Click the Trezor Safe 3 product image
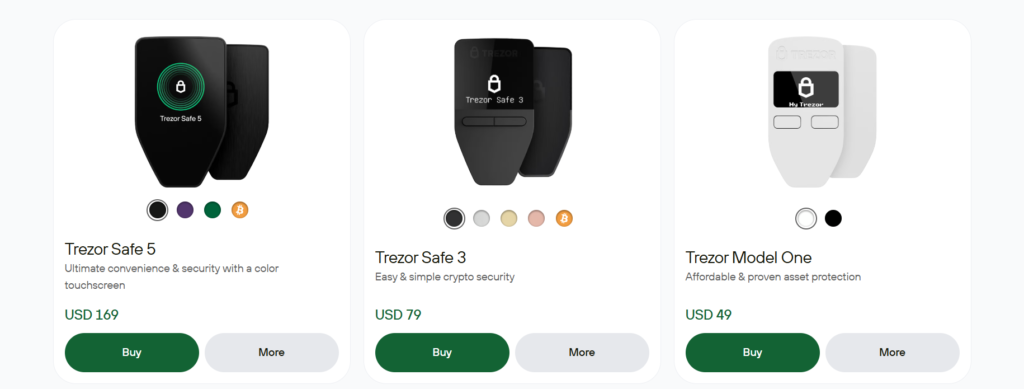The height and width of the screenshot is (389, 1024). coord(513,112)
